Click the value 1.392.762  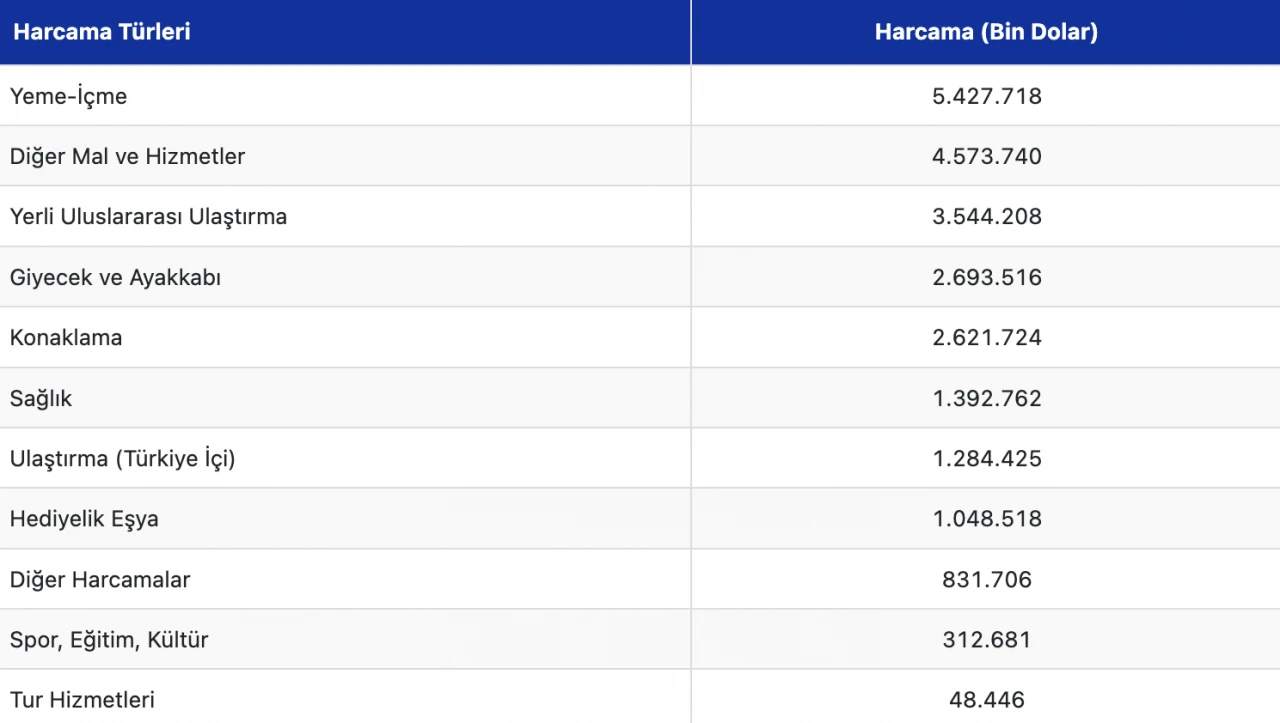[x=987, y=399]
